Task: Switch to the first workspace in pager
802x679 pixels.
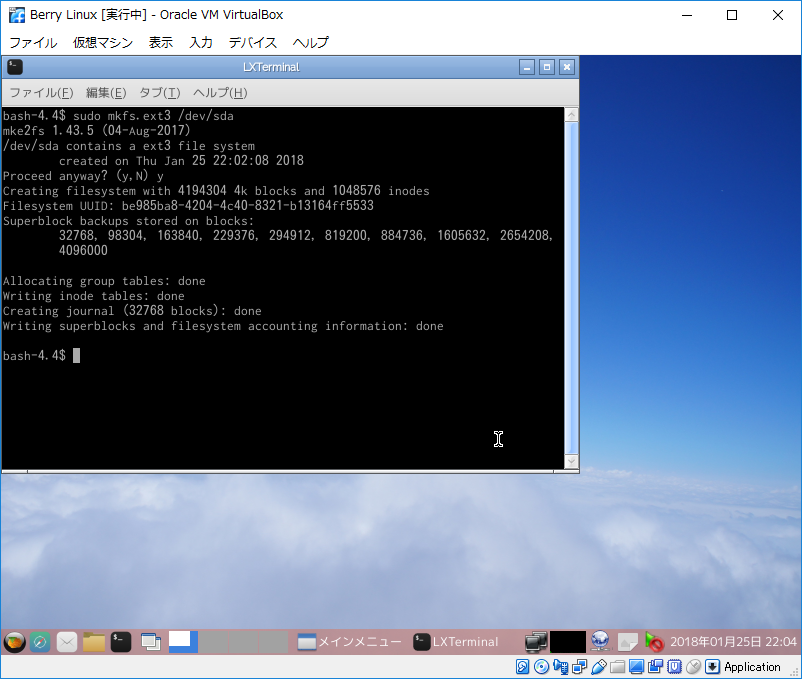Action: (183, 642)
